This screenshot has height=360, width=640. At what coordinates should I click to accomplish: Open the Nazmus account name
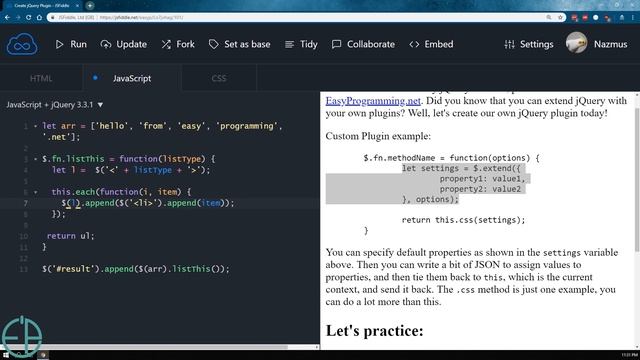point(610,44)
